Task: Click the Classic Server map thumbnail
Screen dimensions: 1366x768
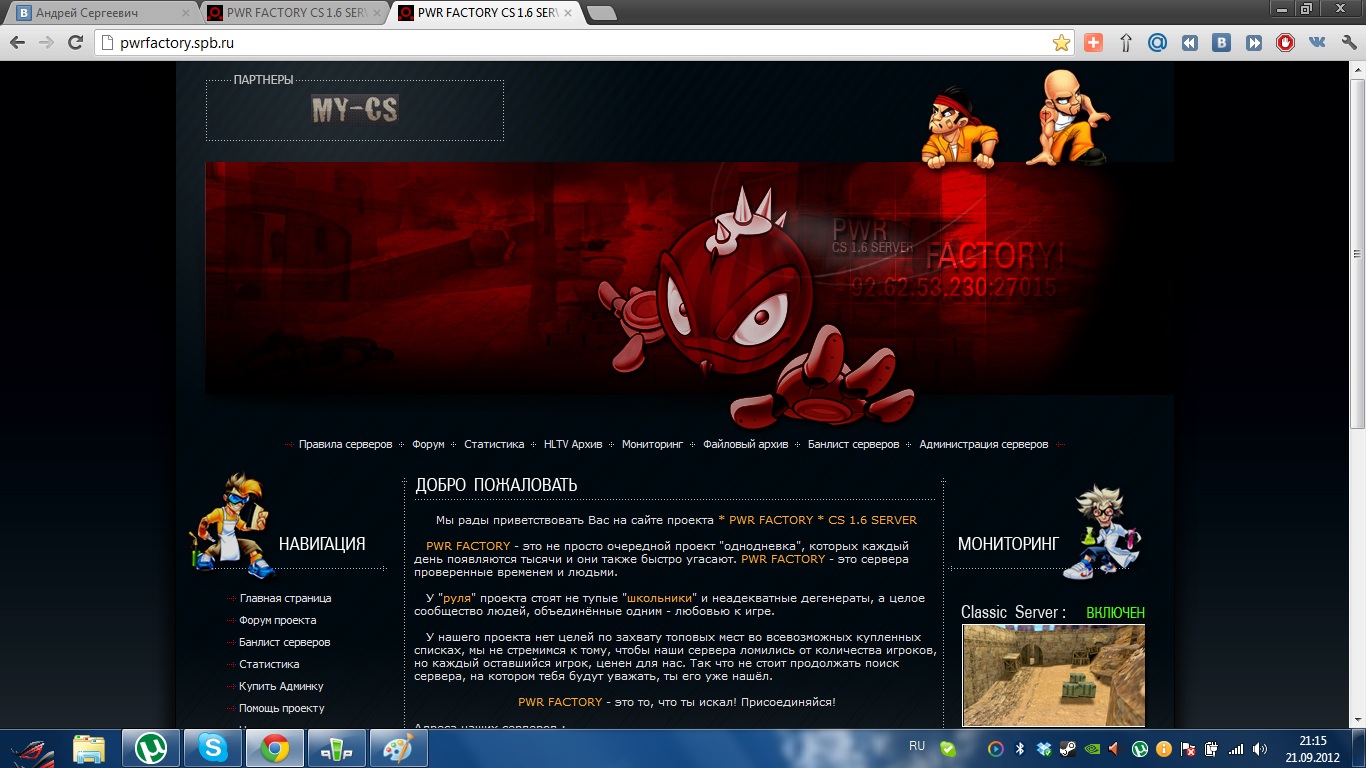Action: point(1053,675)
